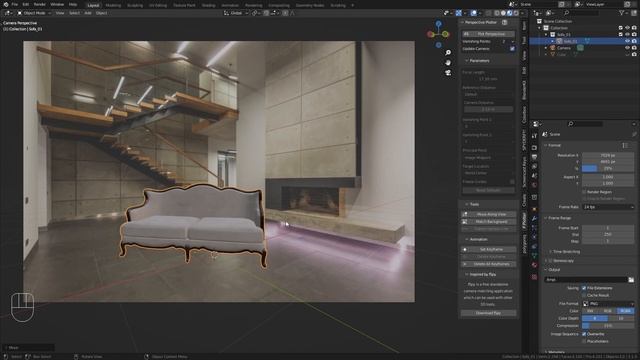640x360 pixels.
Task: Click folder icon beside output path
Action: point(631,280)
